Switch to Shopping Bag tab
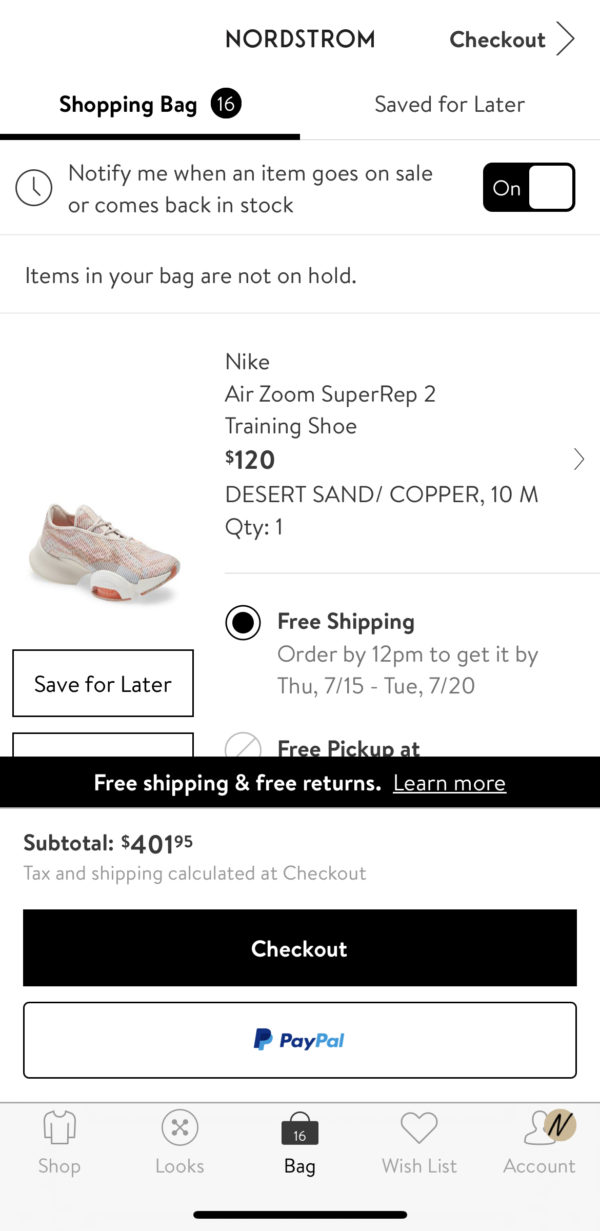Viewport: 600px width, 1231px height. coord(128,104)
